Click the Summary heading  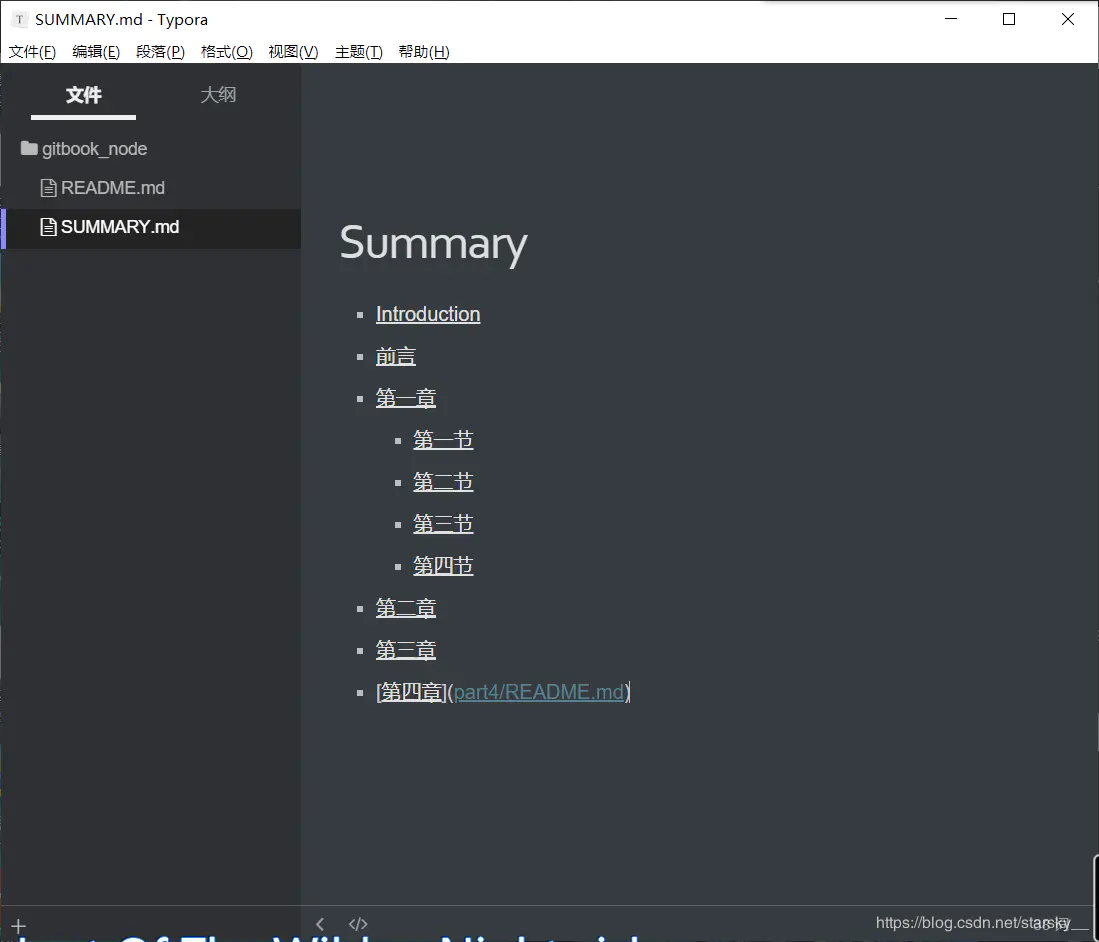433,243
